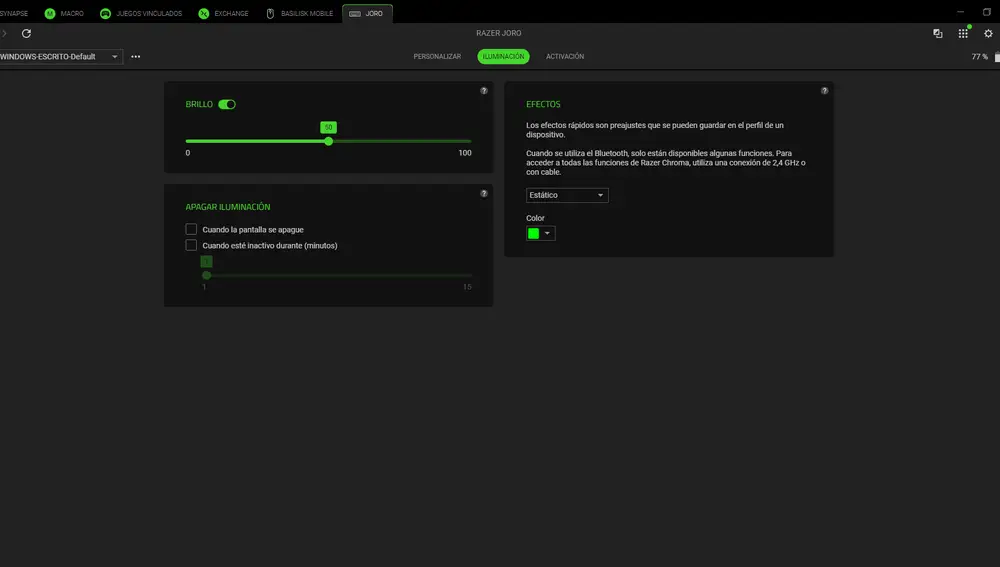Toggle the Brillo switch off
Screen dimensions: 1000x567
pyautogui.click(x=227, y=104)
